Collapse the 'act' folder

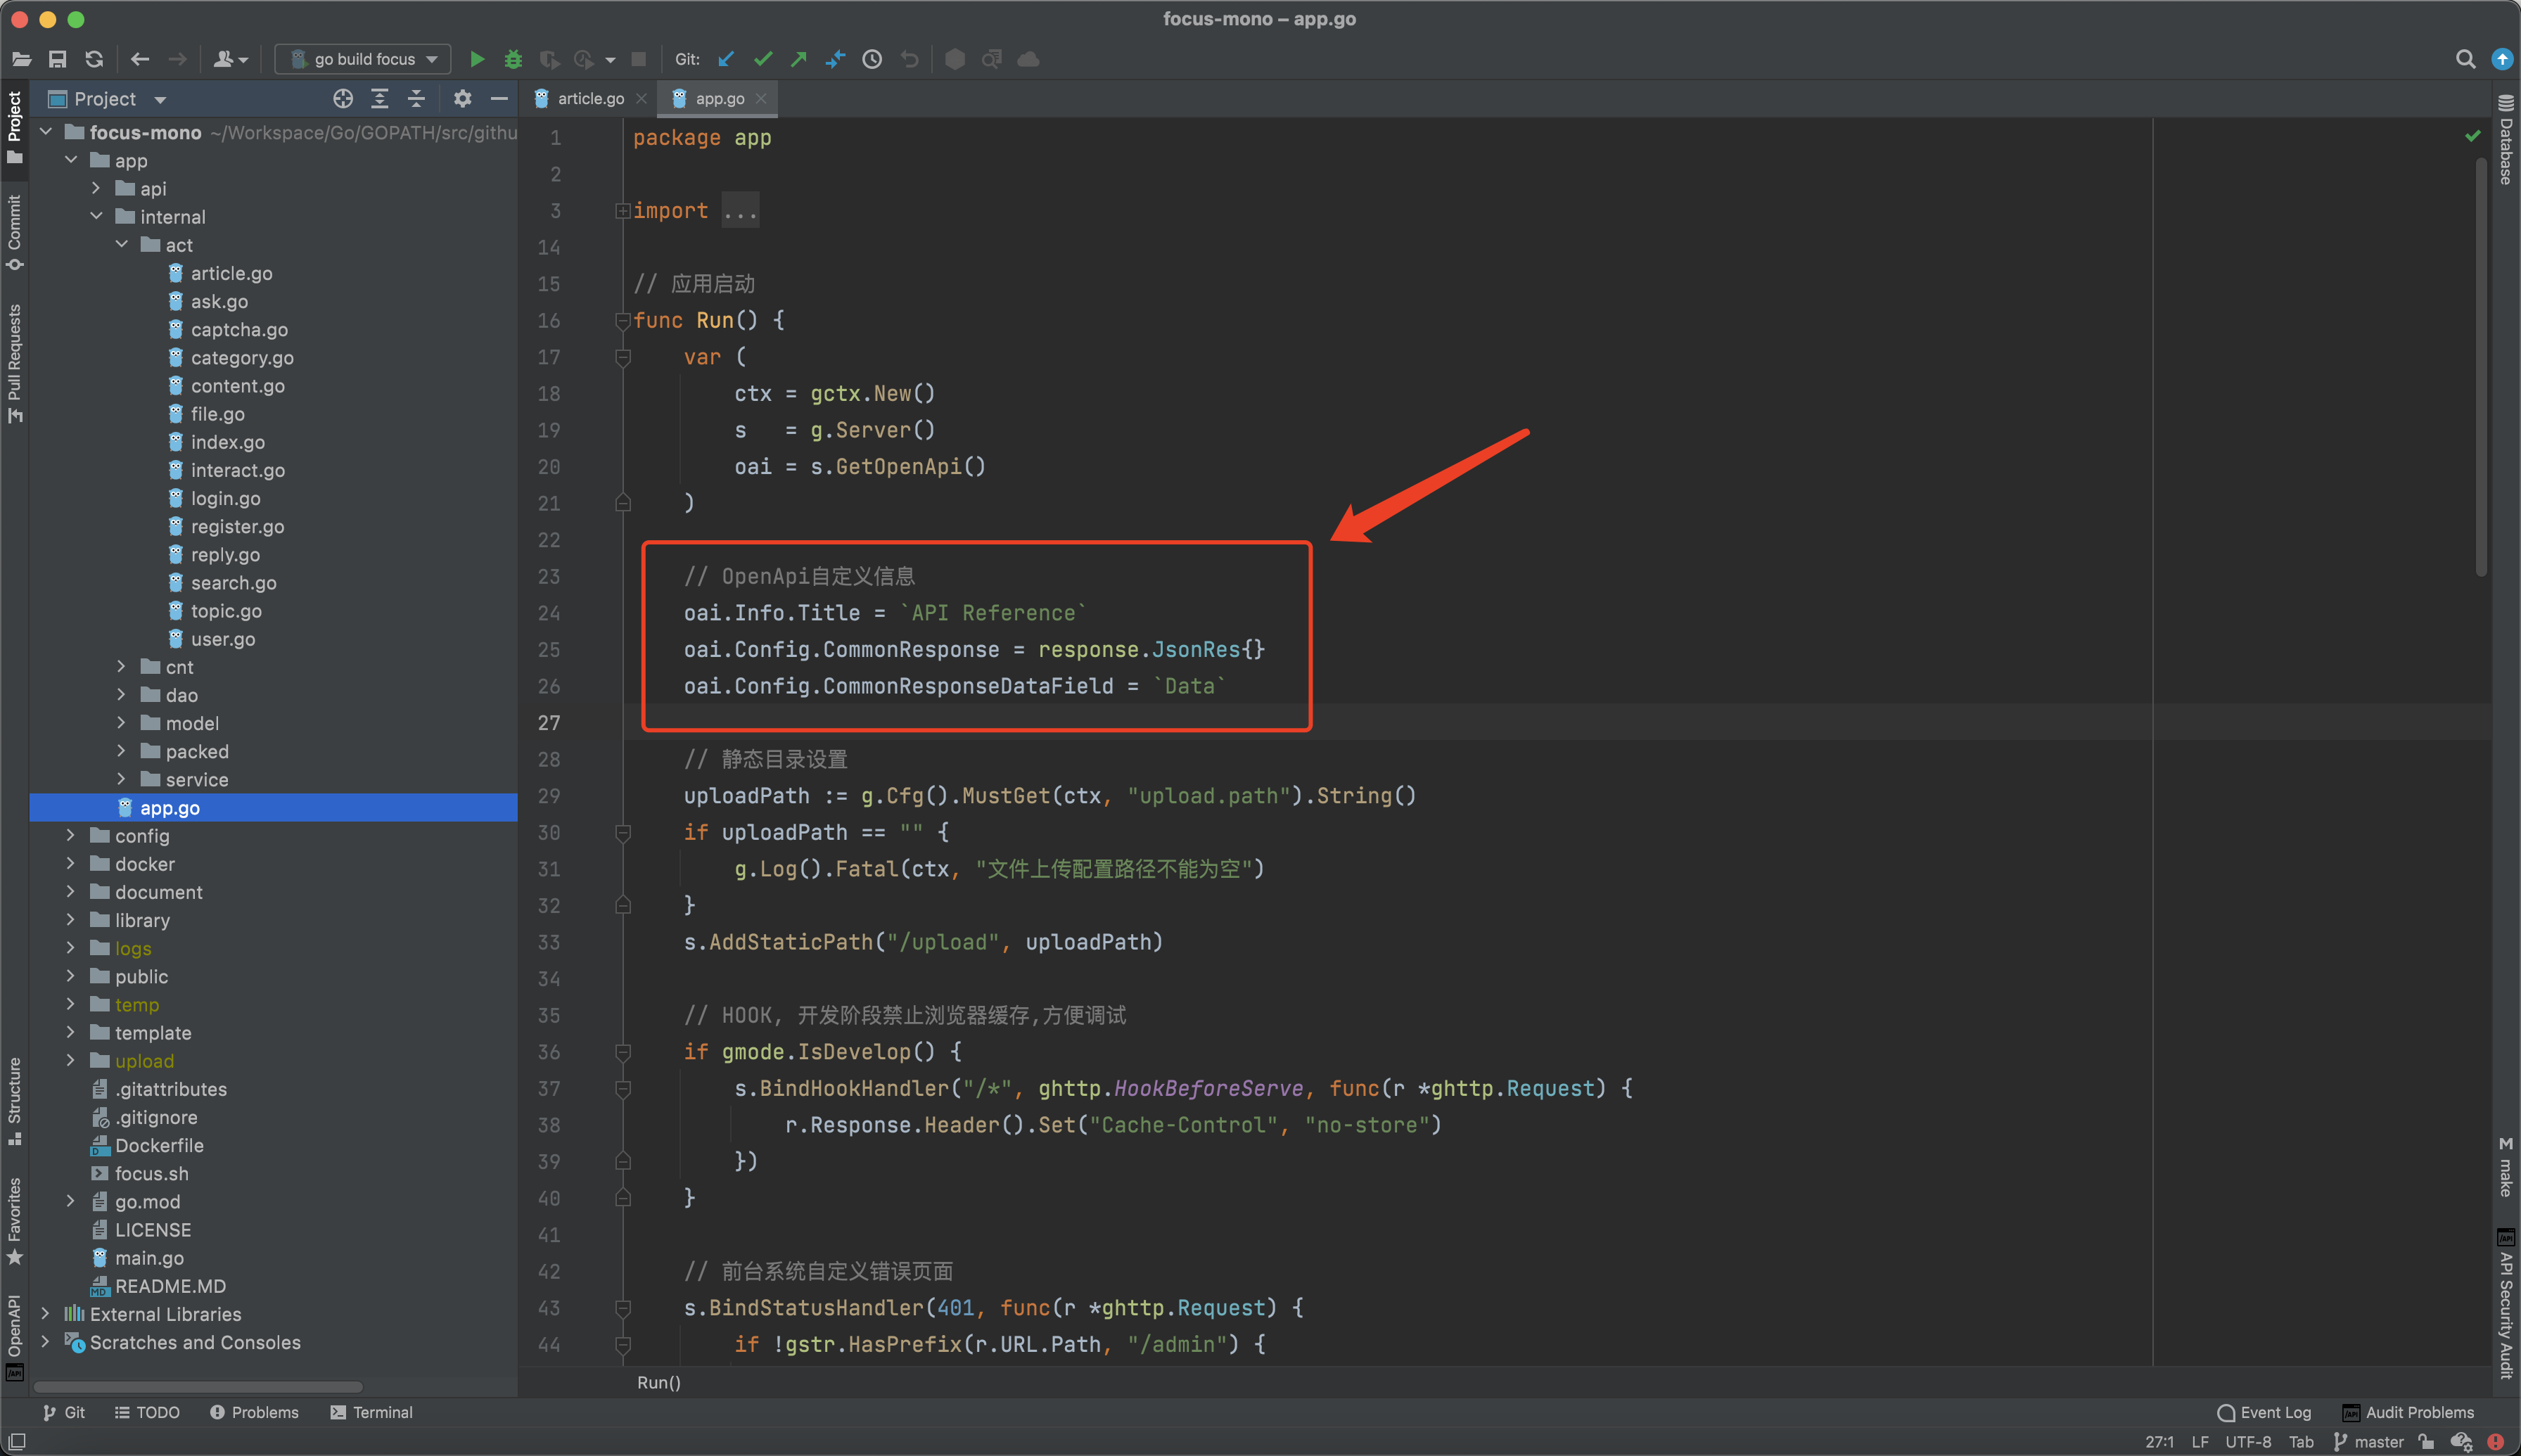tap(121, 245)
